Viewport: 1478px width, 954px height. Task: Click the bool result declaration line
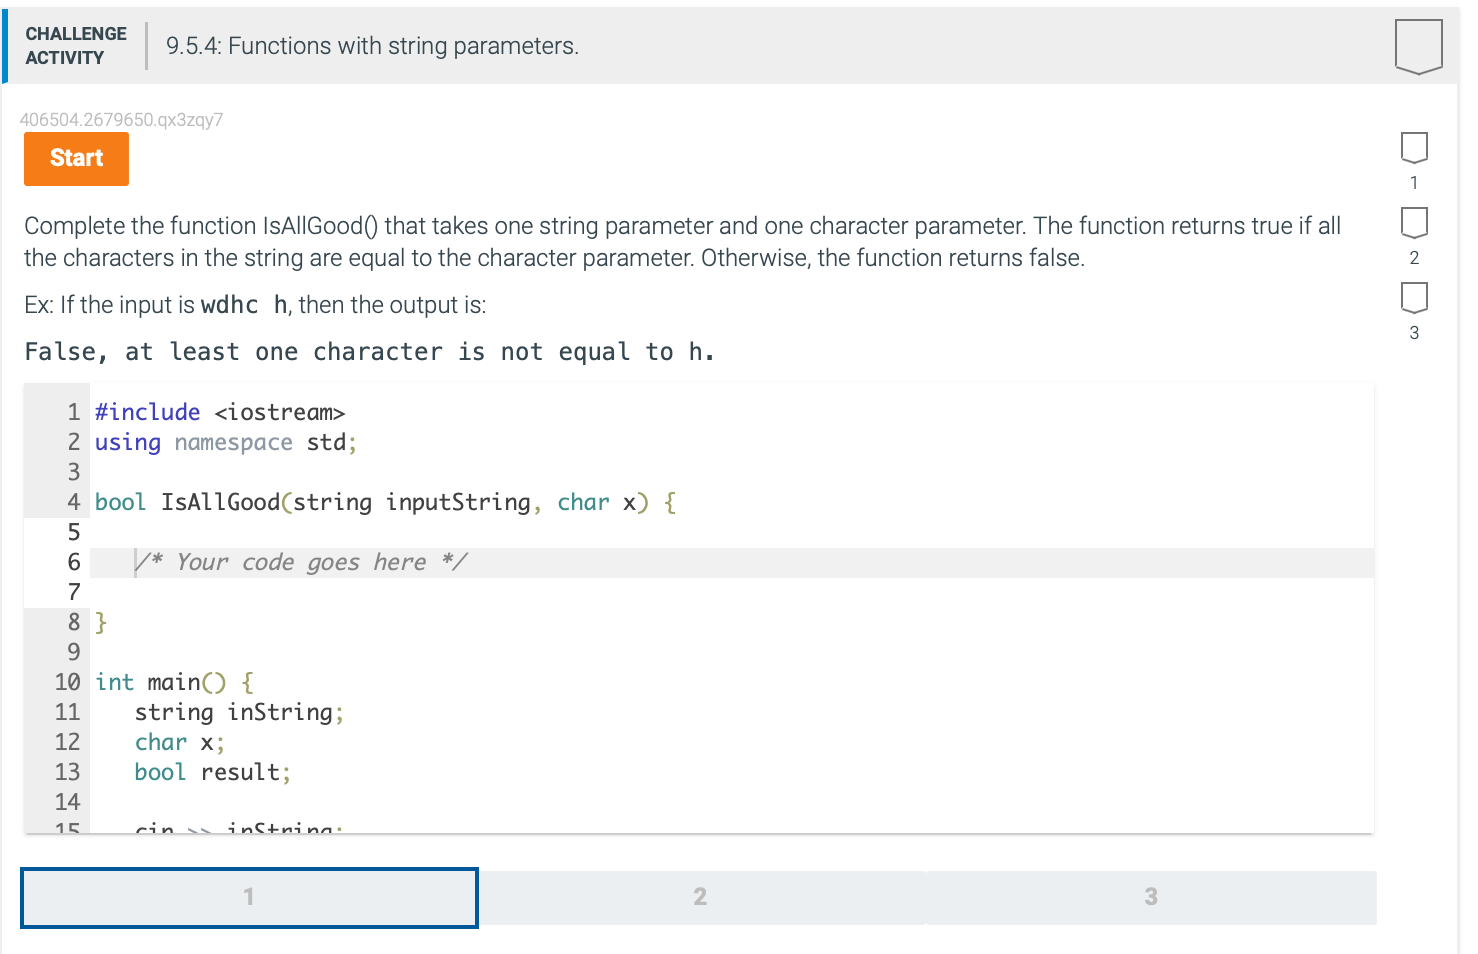[211, 772]
